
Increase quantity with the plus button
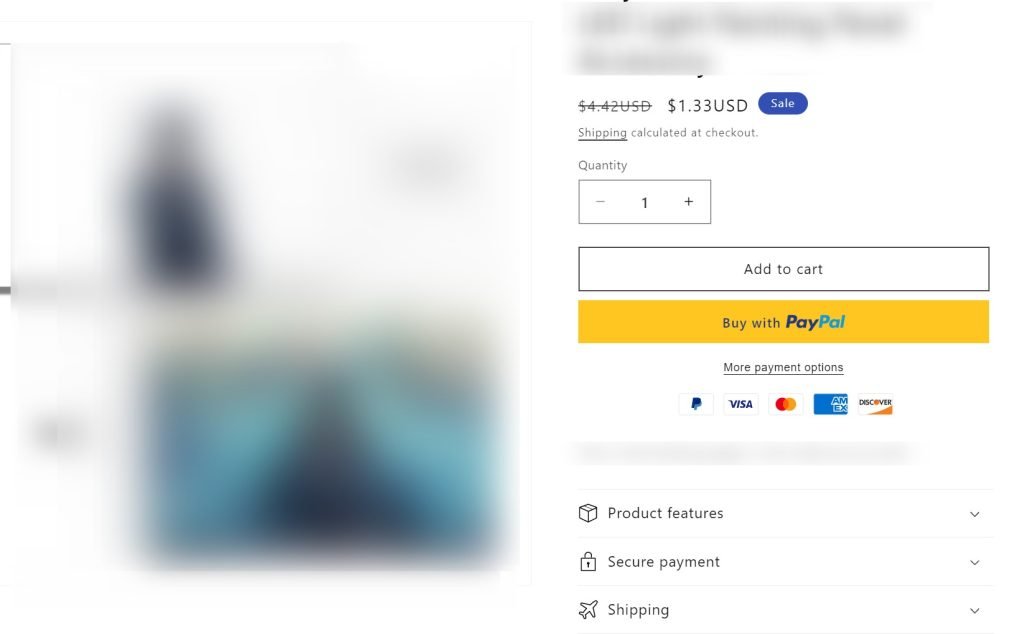[688, 202]
